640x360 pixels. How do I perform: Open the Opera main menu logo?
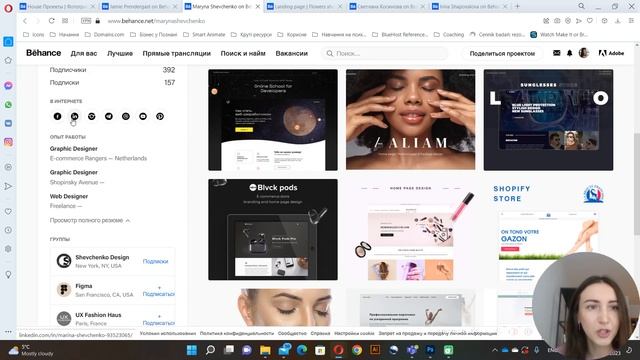click(8, 8)
